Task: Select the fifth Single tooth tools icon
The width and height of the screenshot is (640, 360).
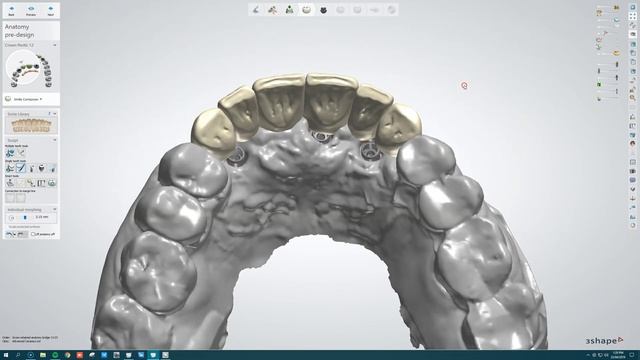Action: tap(53, 168)
